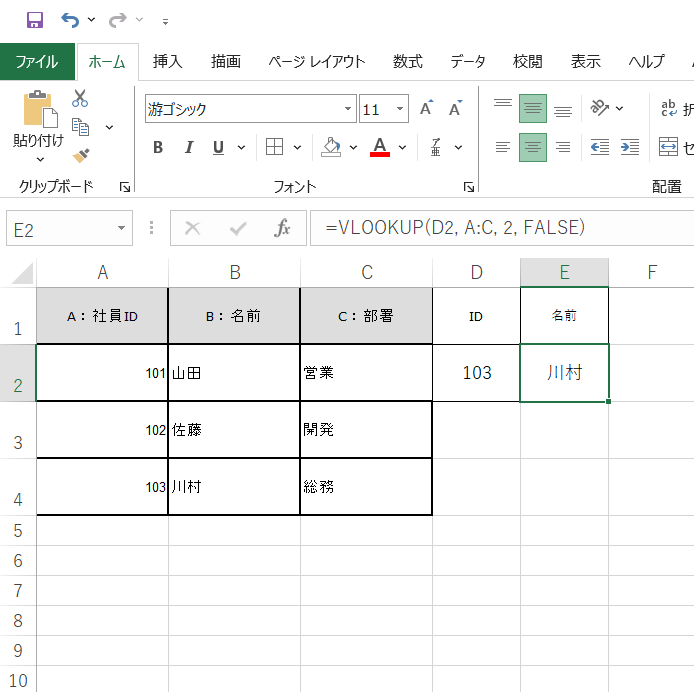The image size is (694, 692).
Task: Select cell D2 containing 103
Action: point(476,373)
